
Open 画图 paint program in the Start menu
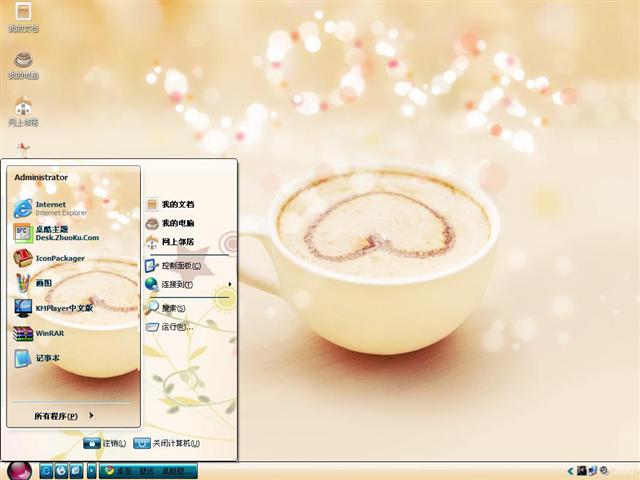click(33, 283)
